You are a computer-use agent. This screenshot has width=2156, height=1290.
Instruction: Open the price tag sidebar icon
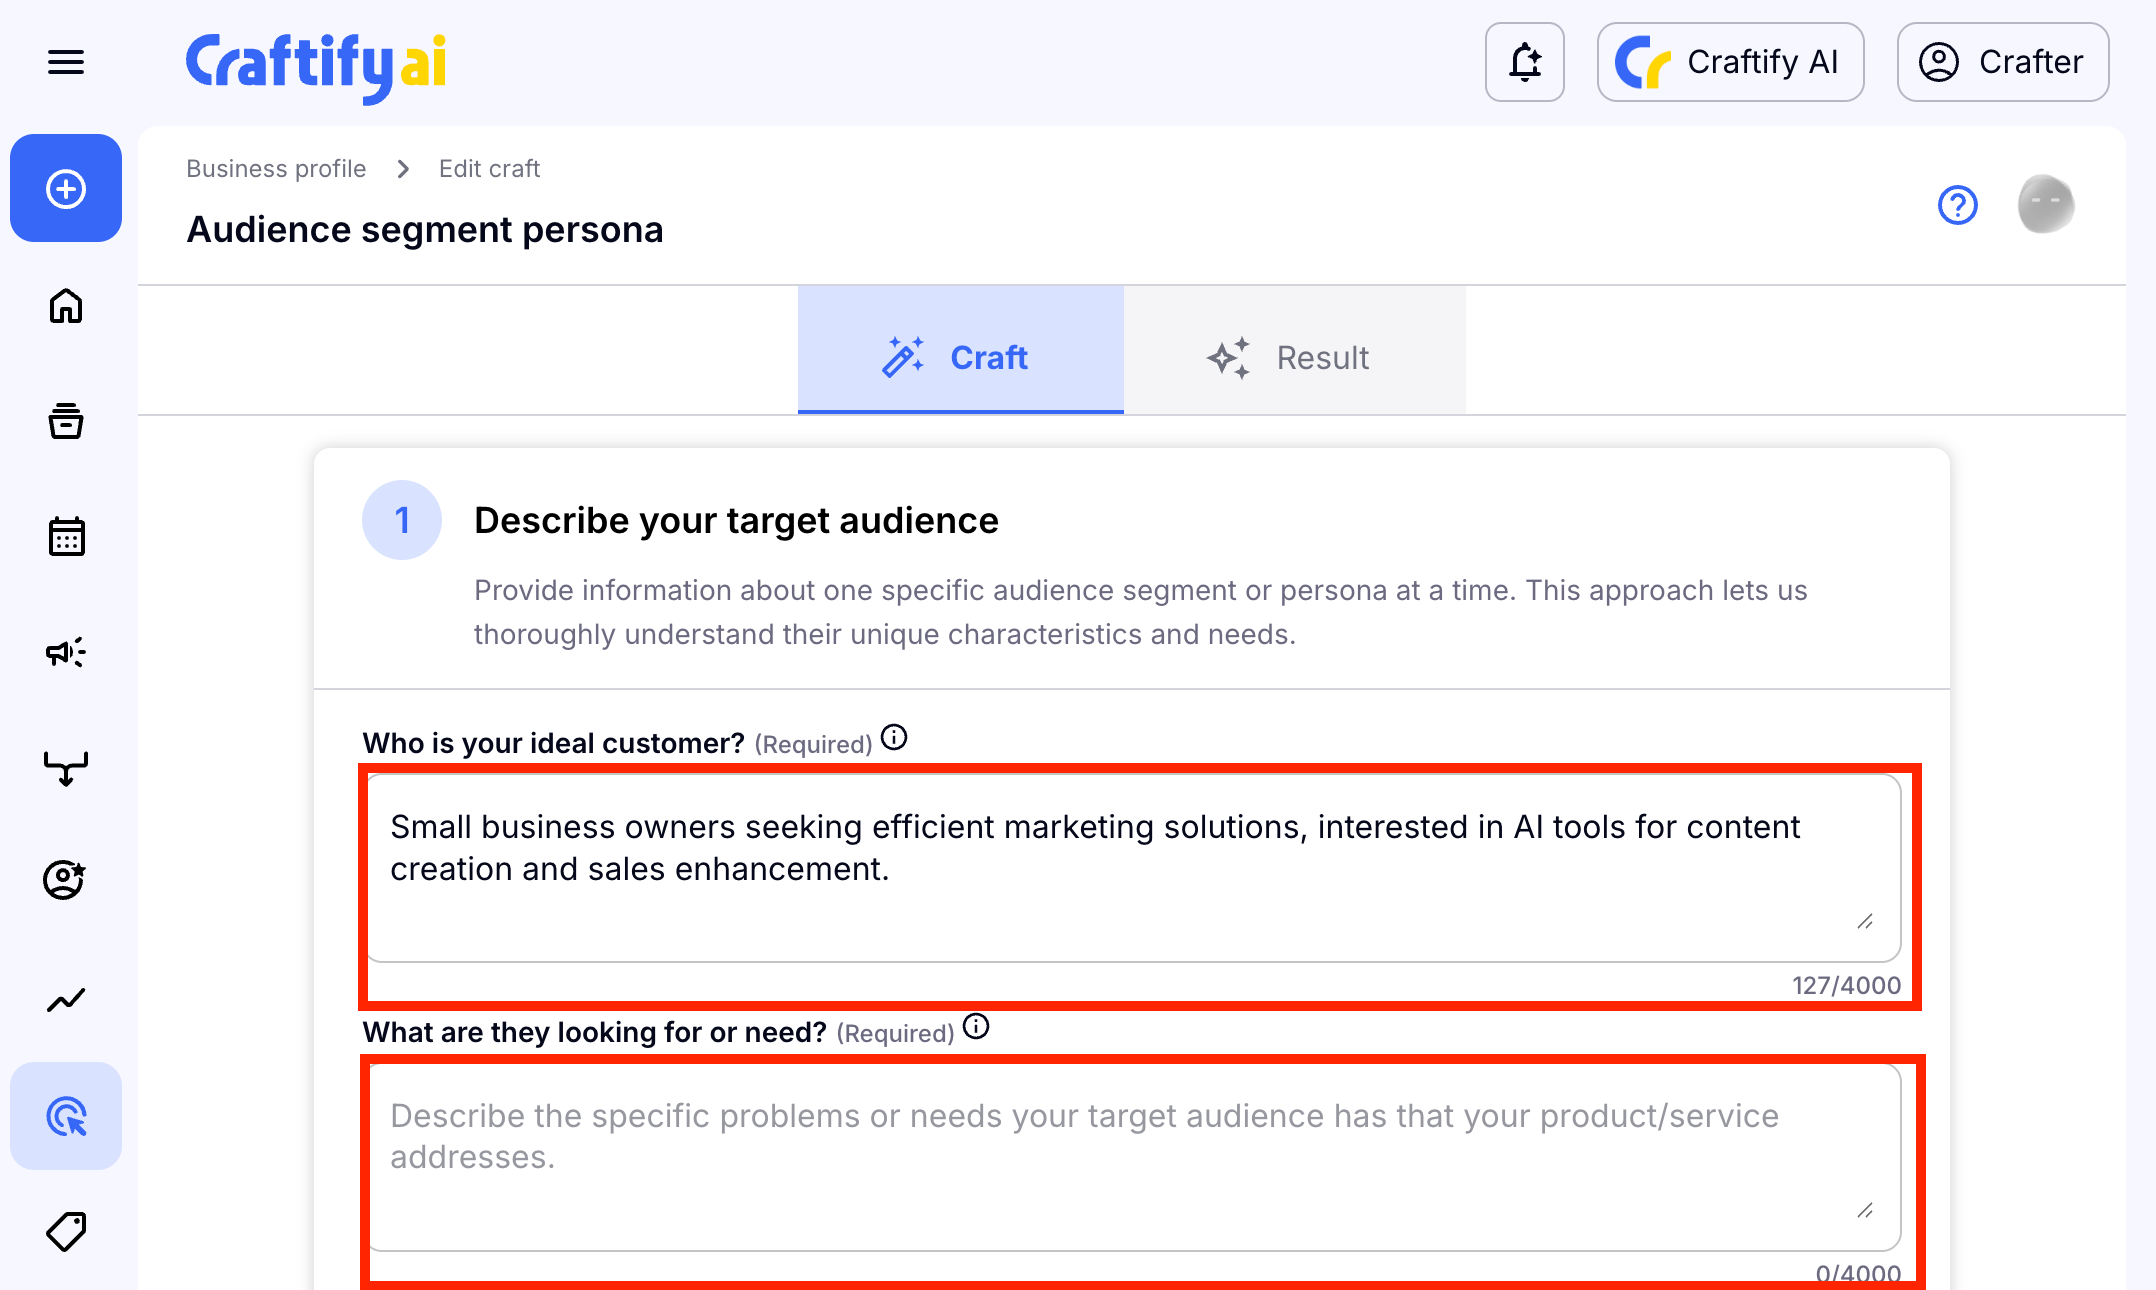pyautogui.click(x=66, y=1231)
